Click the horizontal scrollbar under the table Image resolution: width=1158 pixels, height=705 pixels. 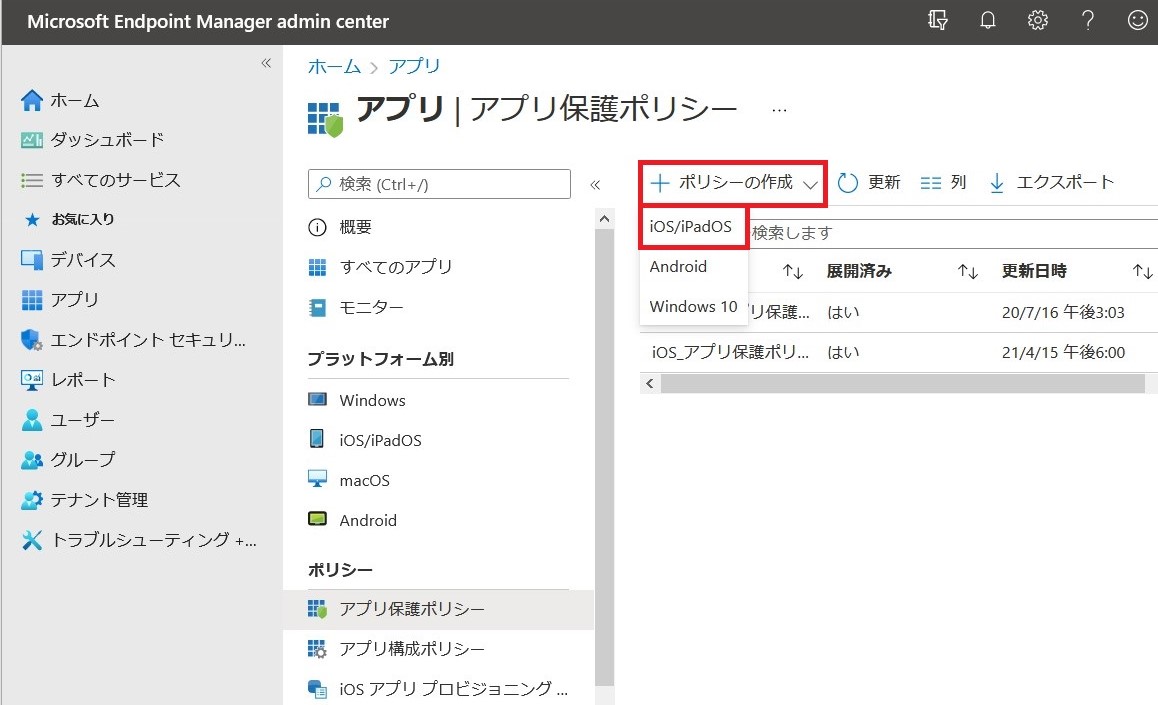pos(900,384)
